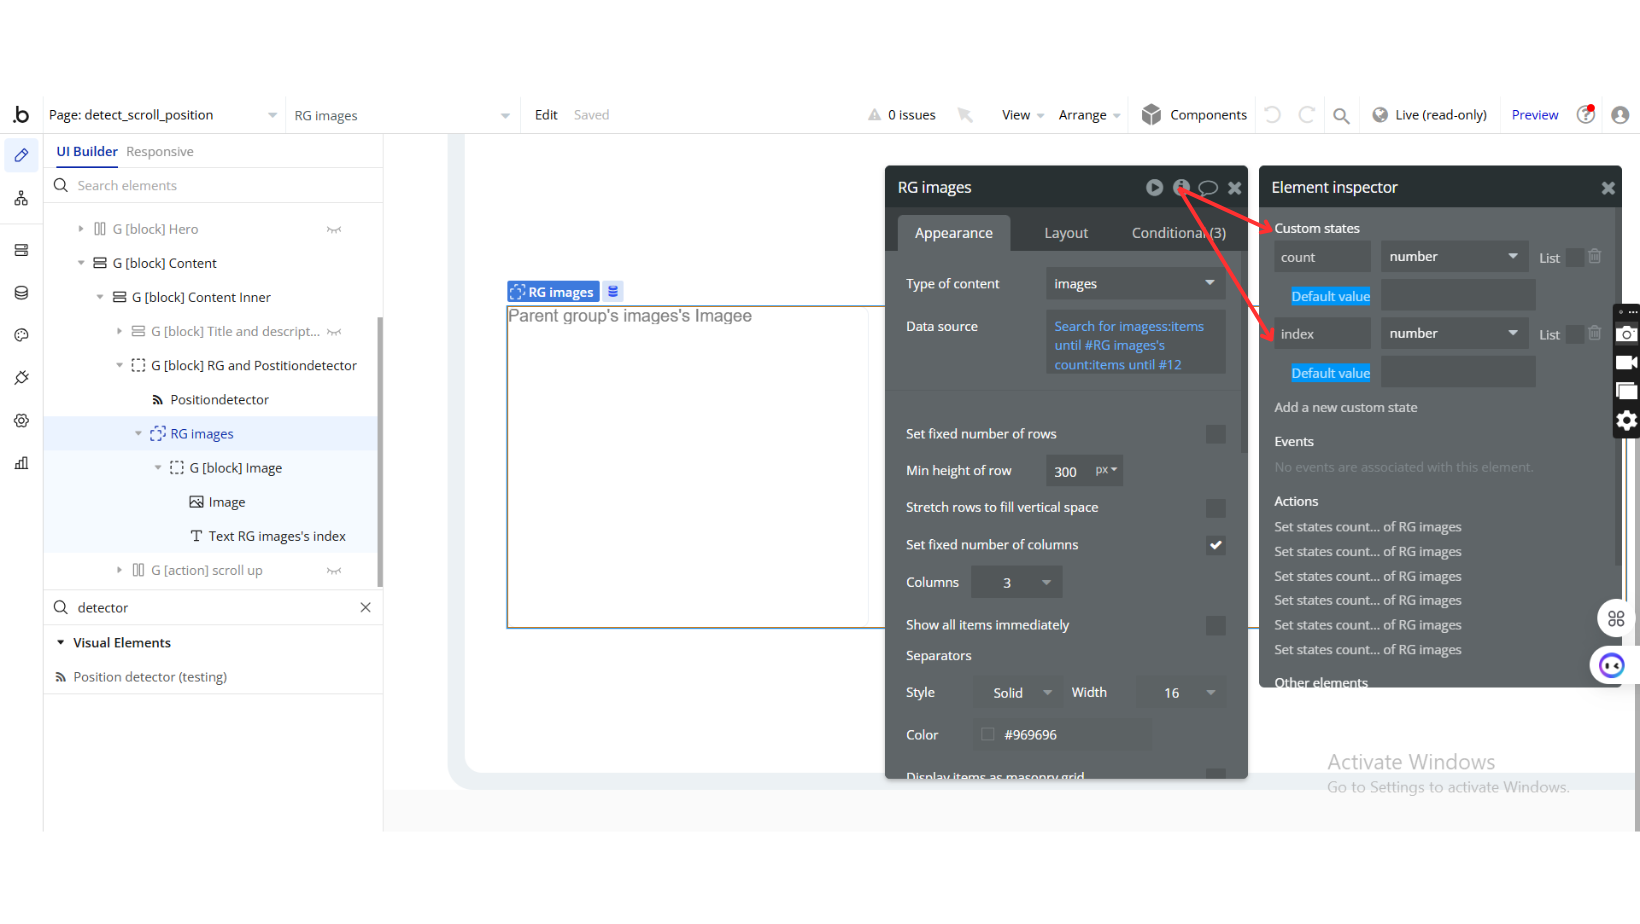Click the issues warning triangle icon
1640x924 pixels.
874,115
